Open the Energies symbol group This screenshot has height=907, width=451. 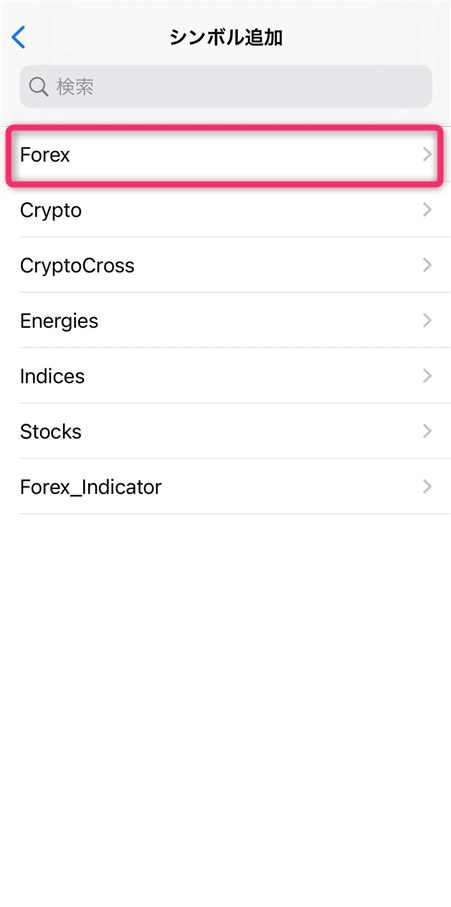click(226, 320)
